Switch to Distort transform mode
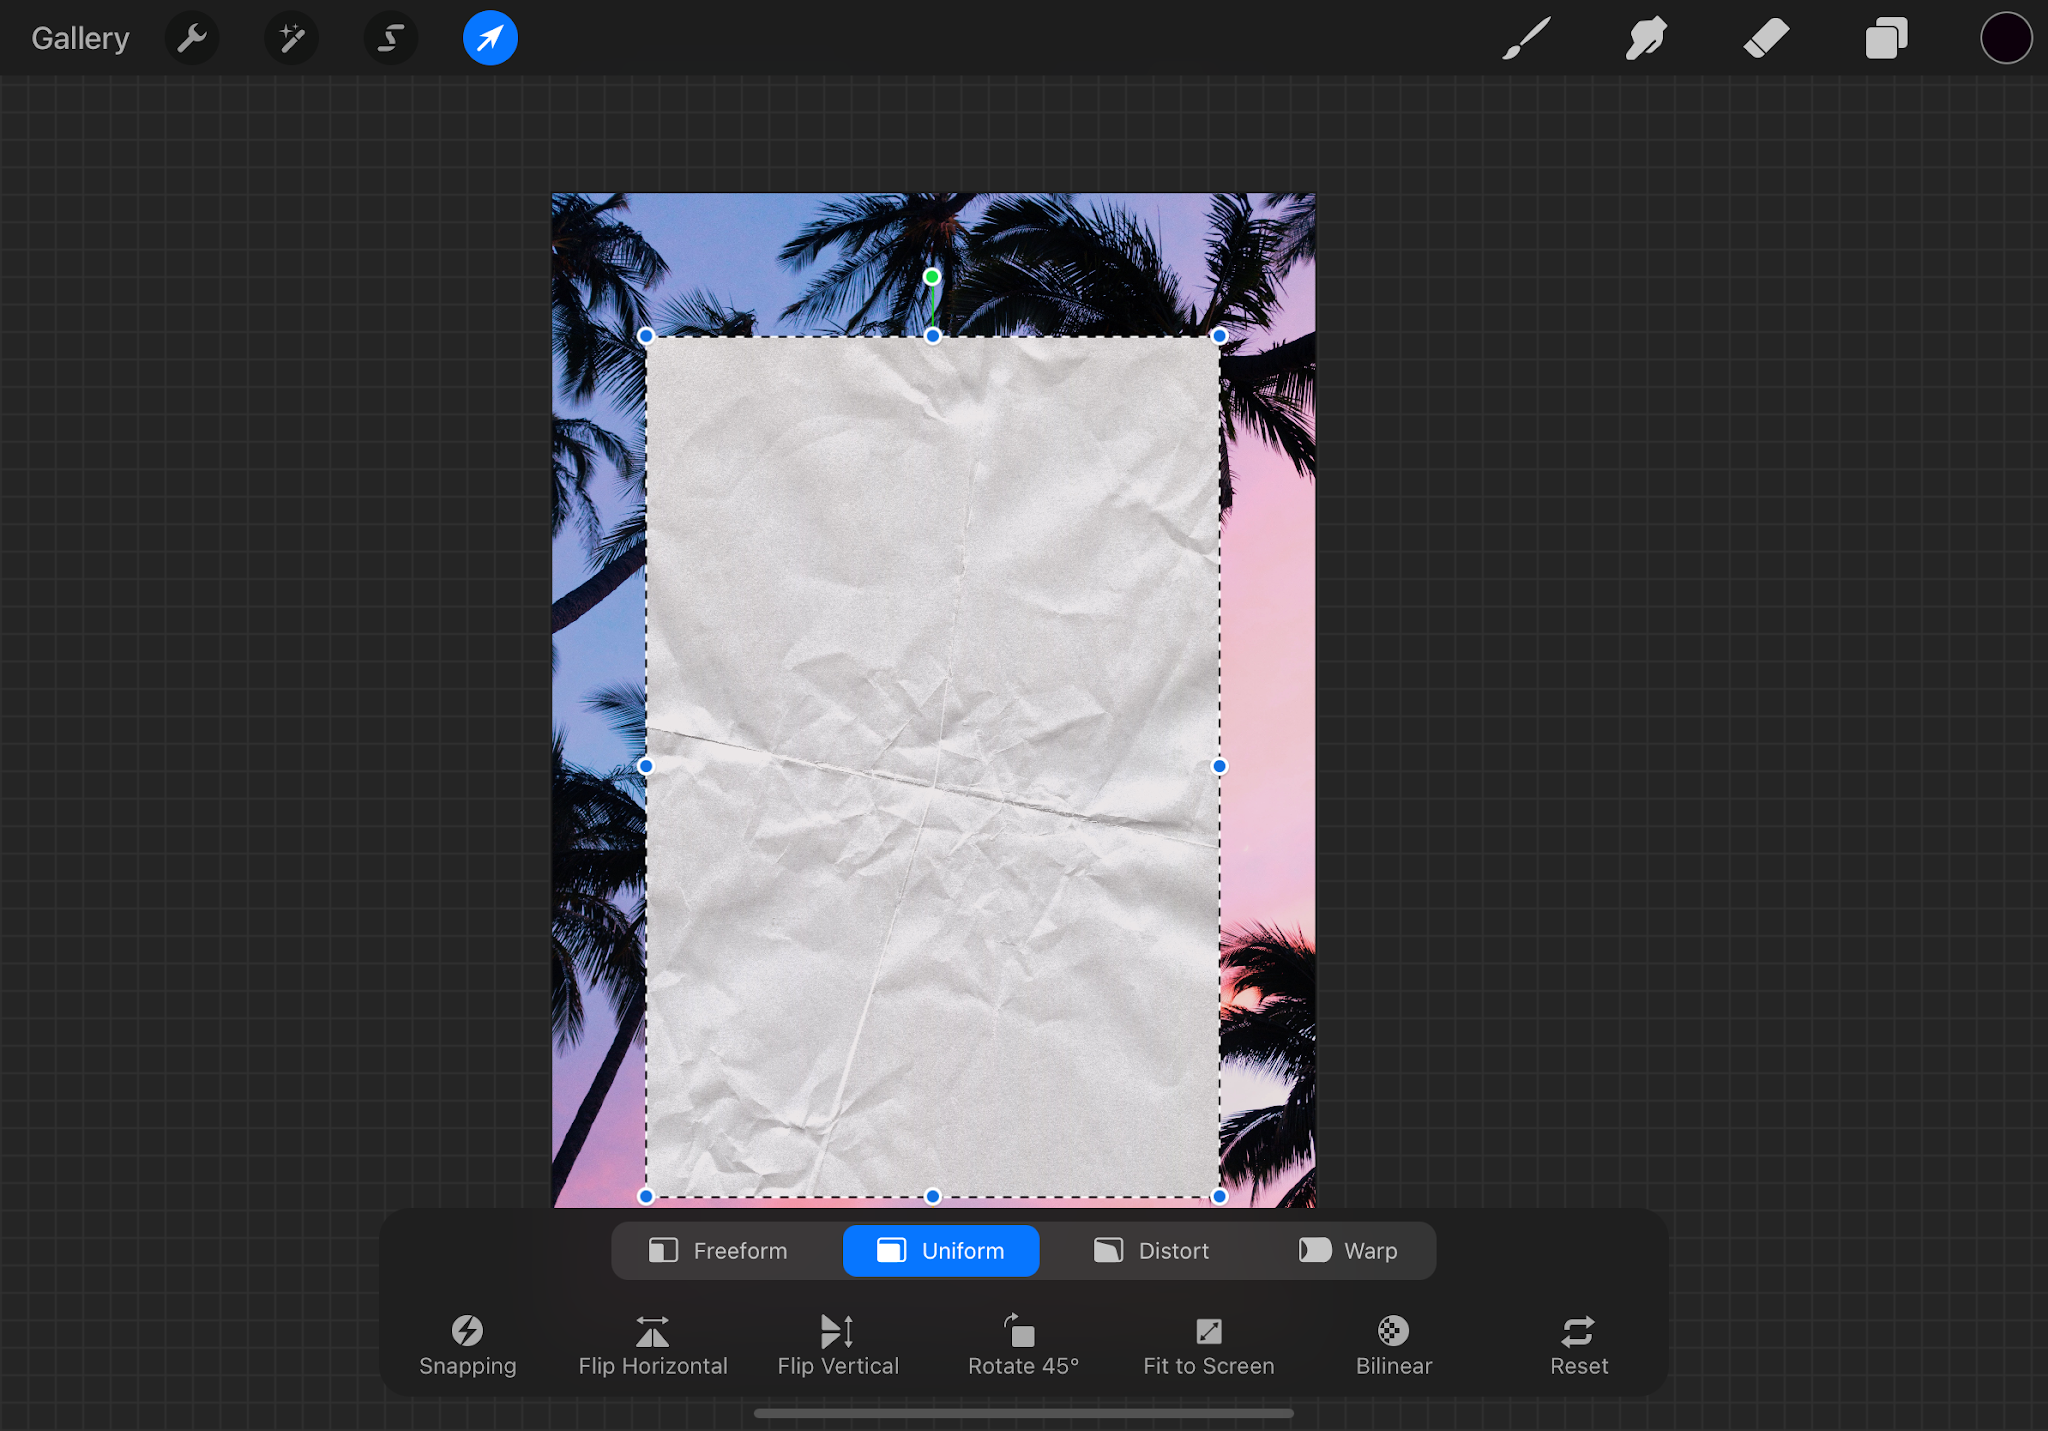 [1151, 1251]
